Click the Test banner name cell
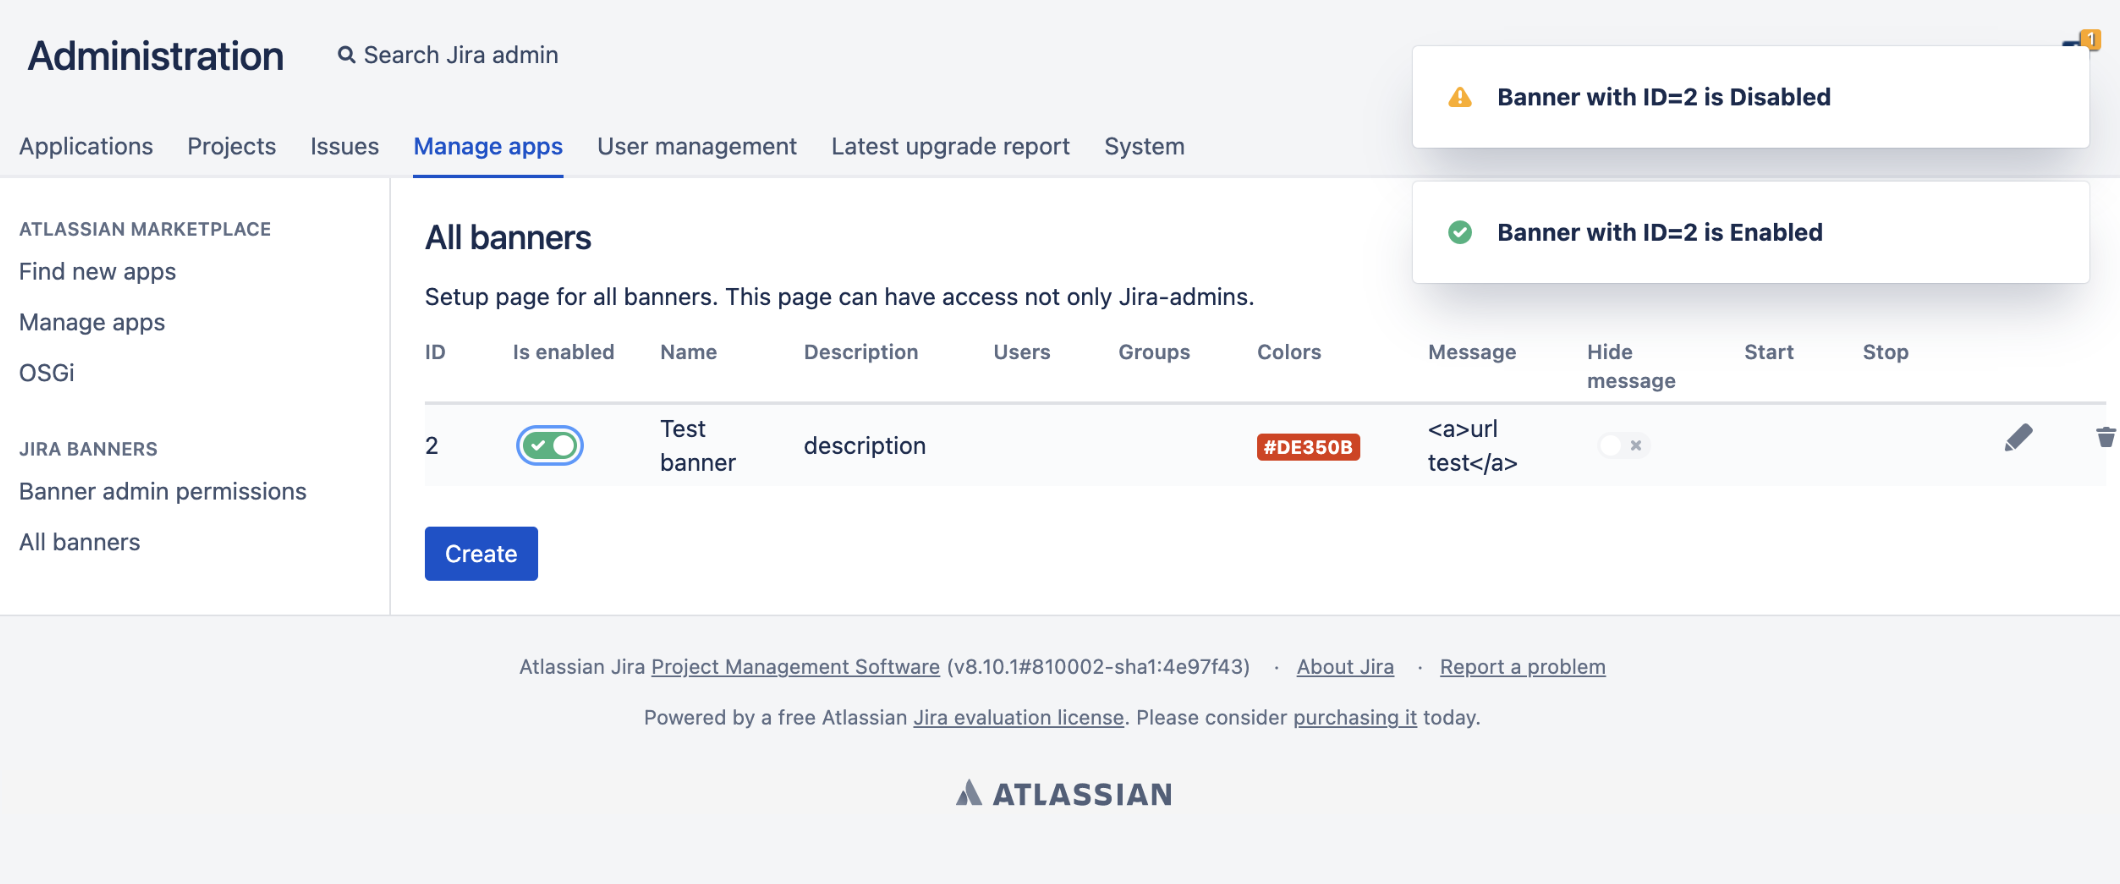The height and width of the screenshot is (884, 2120). tap(698, 446)
